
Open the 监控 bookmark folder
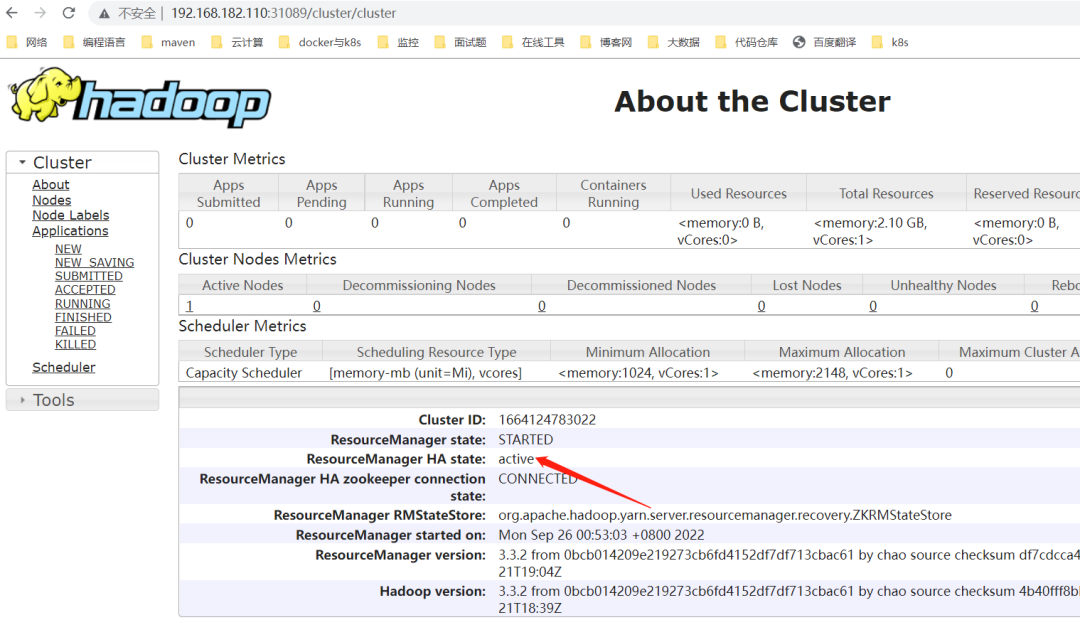(x=399, y=42)
